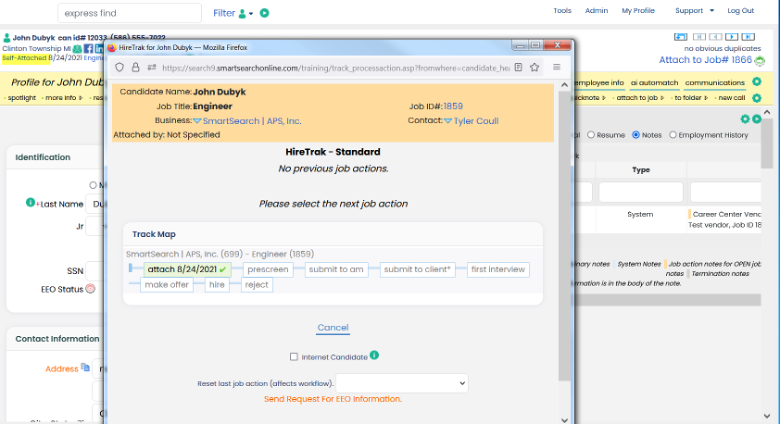
Task: Click the return-to-list navigation icon
Action: pos(681,37)
